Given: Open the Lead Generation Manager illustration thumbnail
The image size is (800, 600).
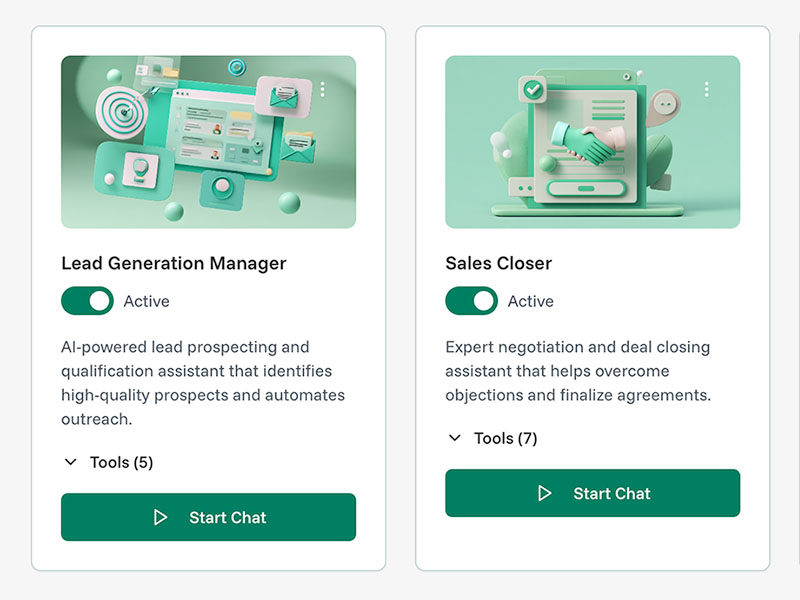Looking at the screenshot, I should click(x=208, y=142).
